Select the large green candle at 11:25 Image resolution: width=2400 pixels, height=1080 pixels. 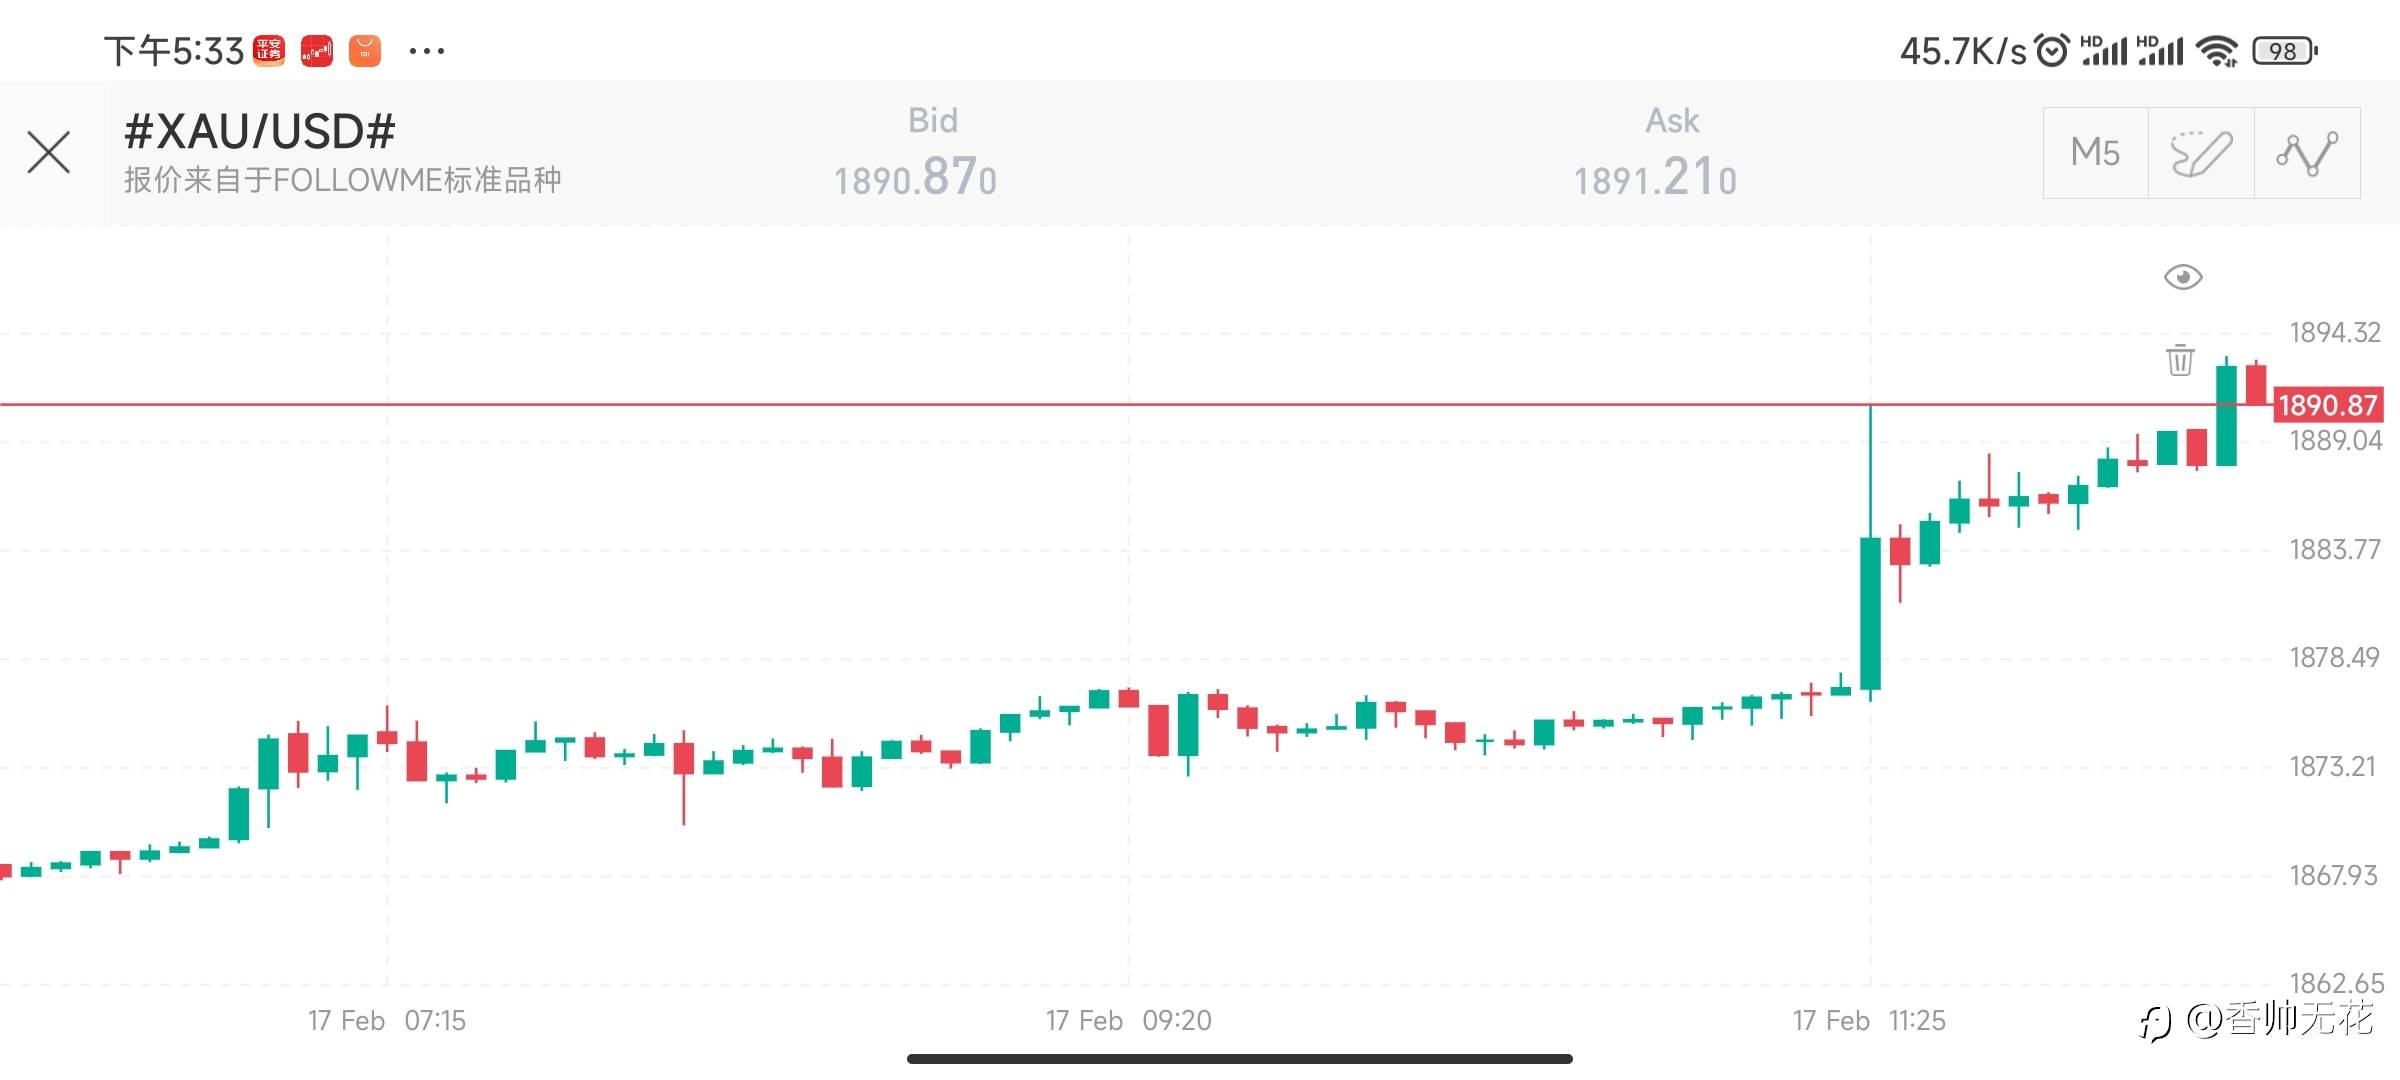click(x=1870, y=613)
